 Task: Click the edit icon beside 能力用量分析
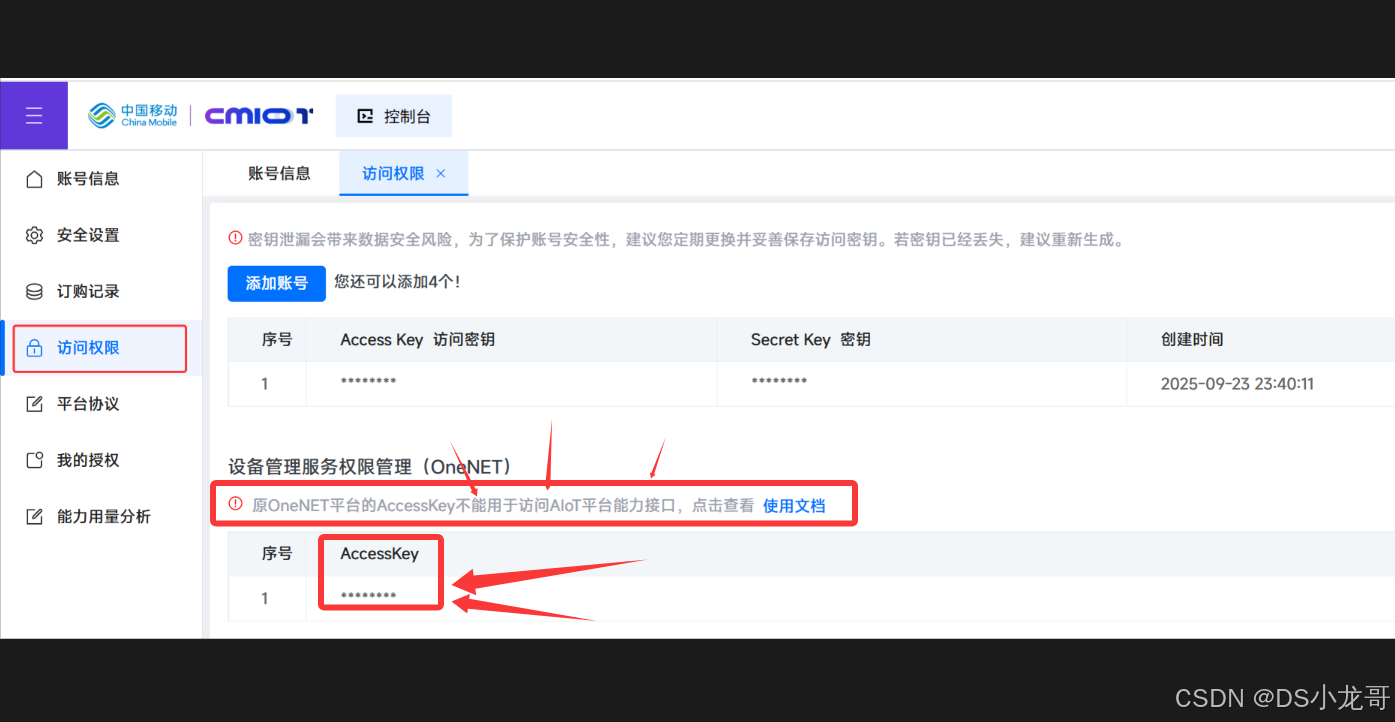34,517
